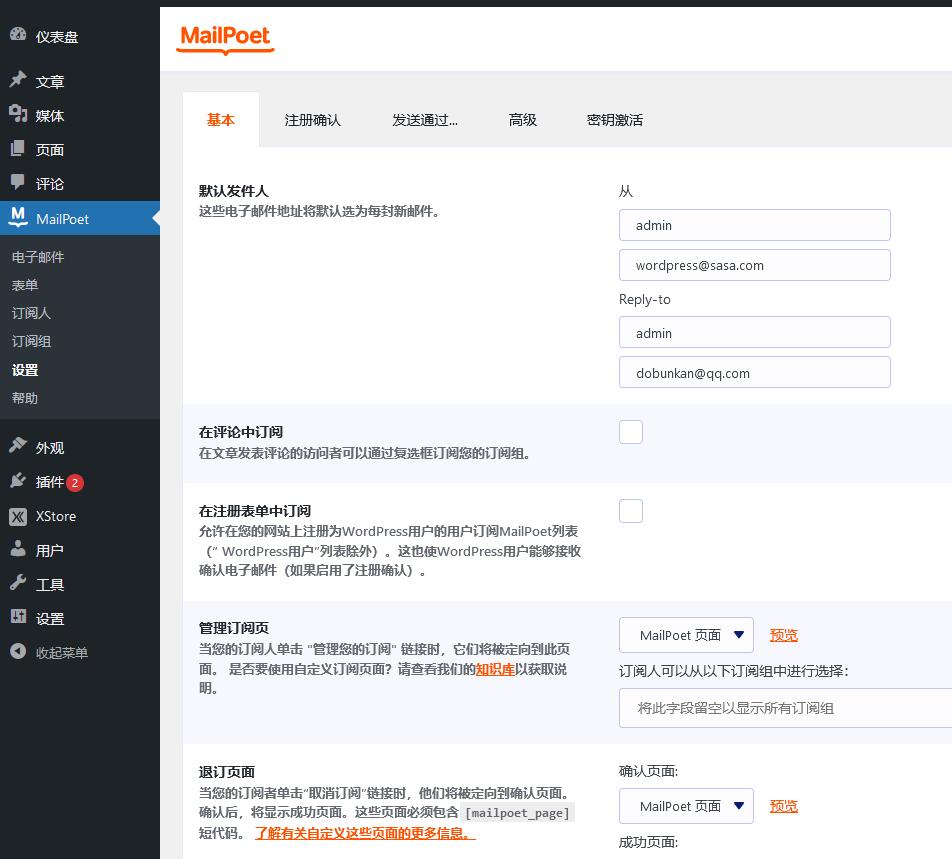Click the collapse menu arrow icon
The height and width of the screenshot is (859, 952).
click(18, 651)
